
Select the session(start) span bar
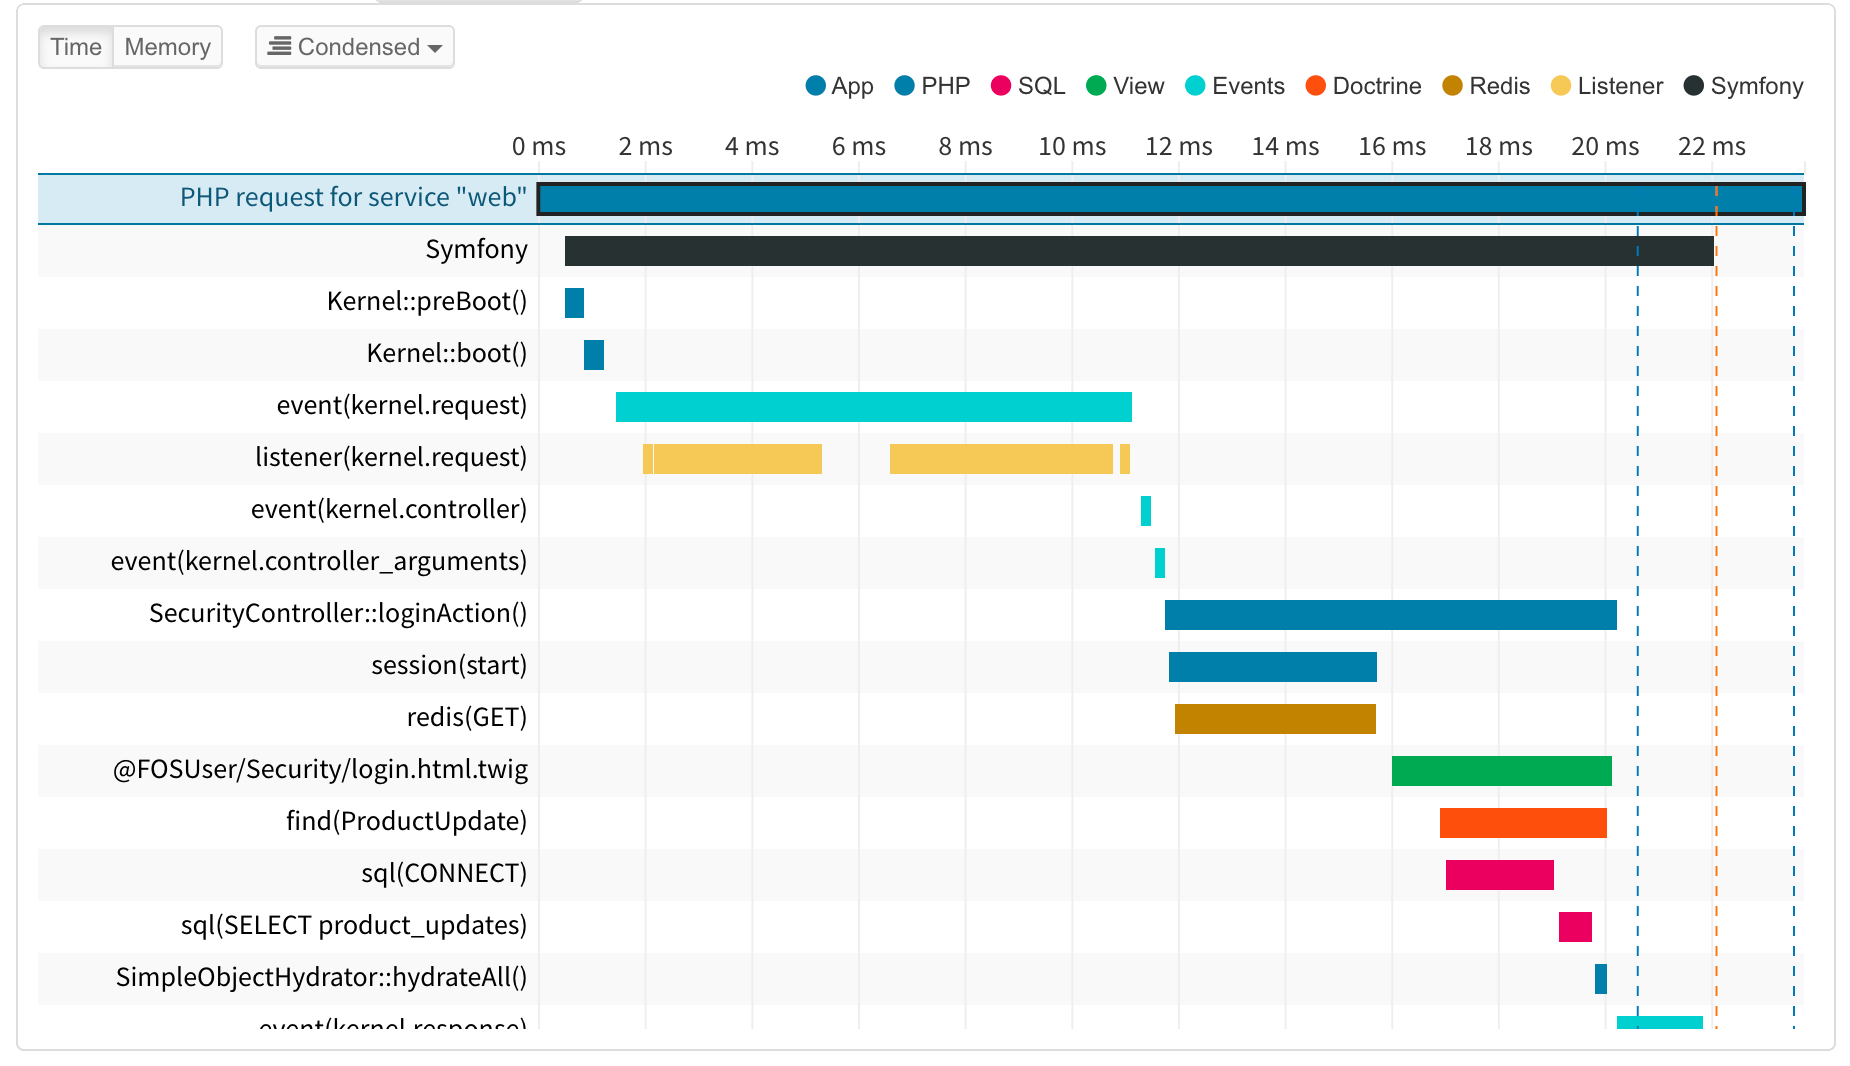point(1273,667)
